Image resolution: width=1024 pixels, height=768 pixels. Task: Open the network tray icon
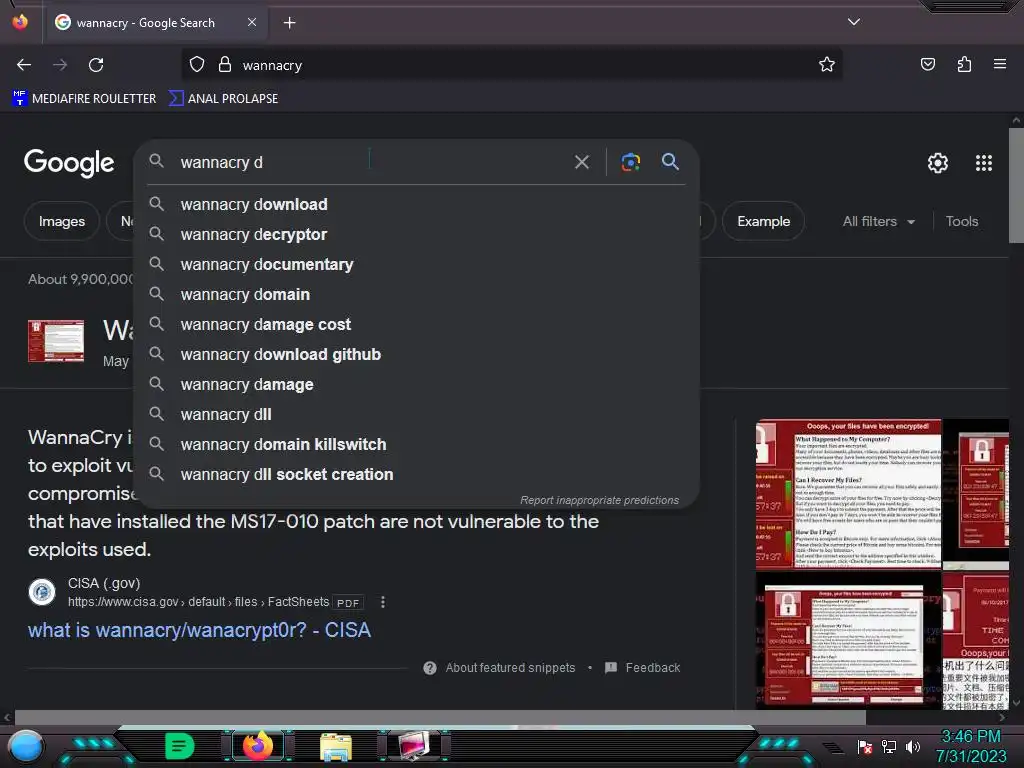[x=889, y=746]
